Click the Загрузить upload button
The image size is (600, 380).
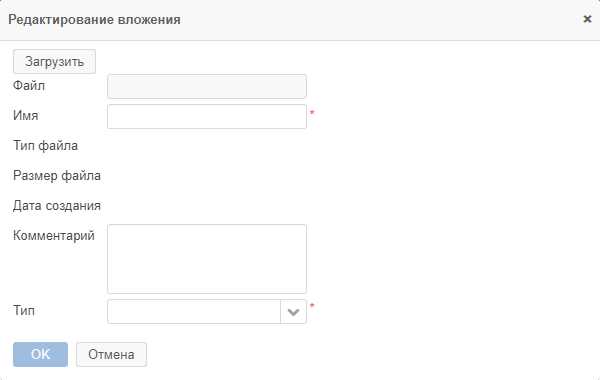[54, 61]
